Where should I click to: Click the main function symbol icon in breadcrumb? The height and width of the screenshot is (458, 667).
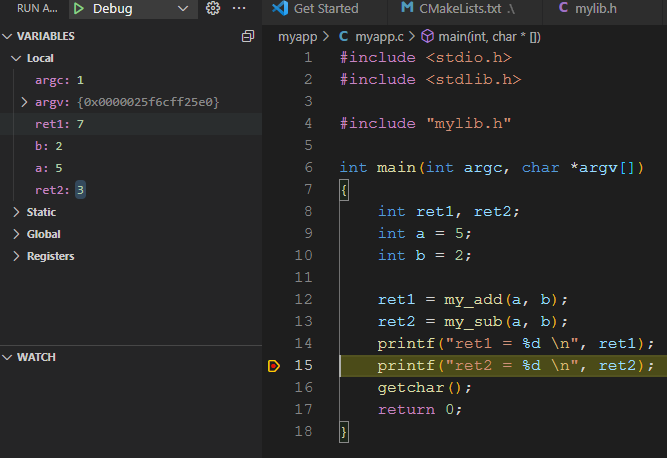(427, 37)
